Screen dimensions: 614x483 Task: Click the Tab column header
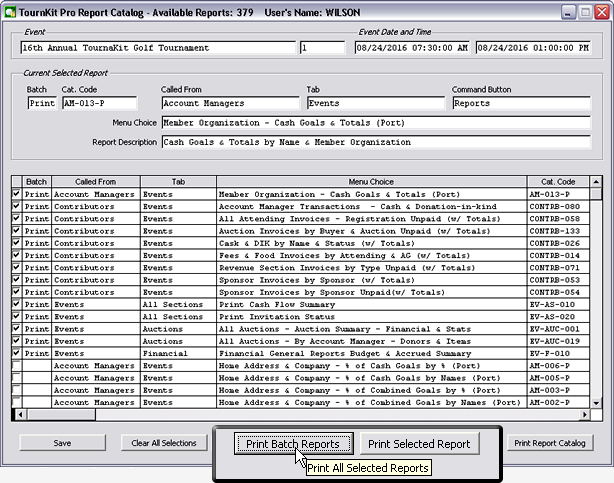pos(178,182)
